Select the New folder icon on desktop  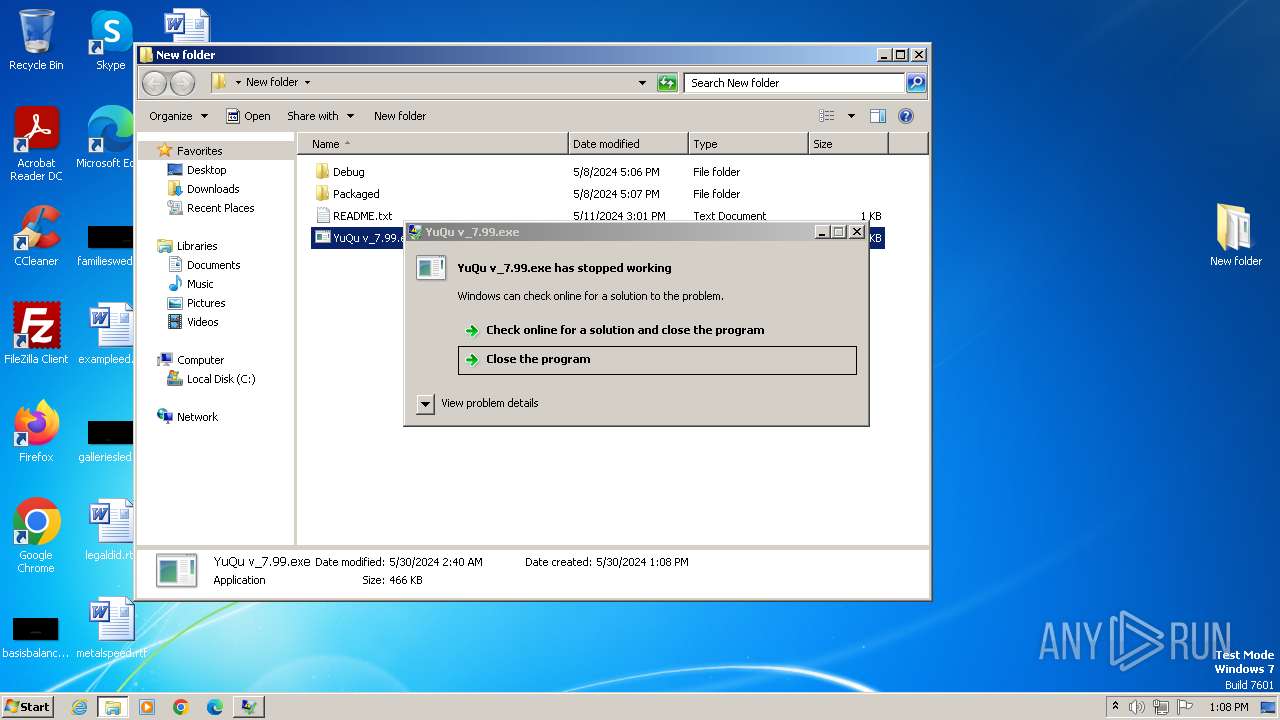pyautogui.click(x=1236, y=235)
